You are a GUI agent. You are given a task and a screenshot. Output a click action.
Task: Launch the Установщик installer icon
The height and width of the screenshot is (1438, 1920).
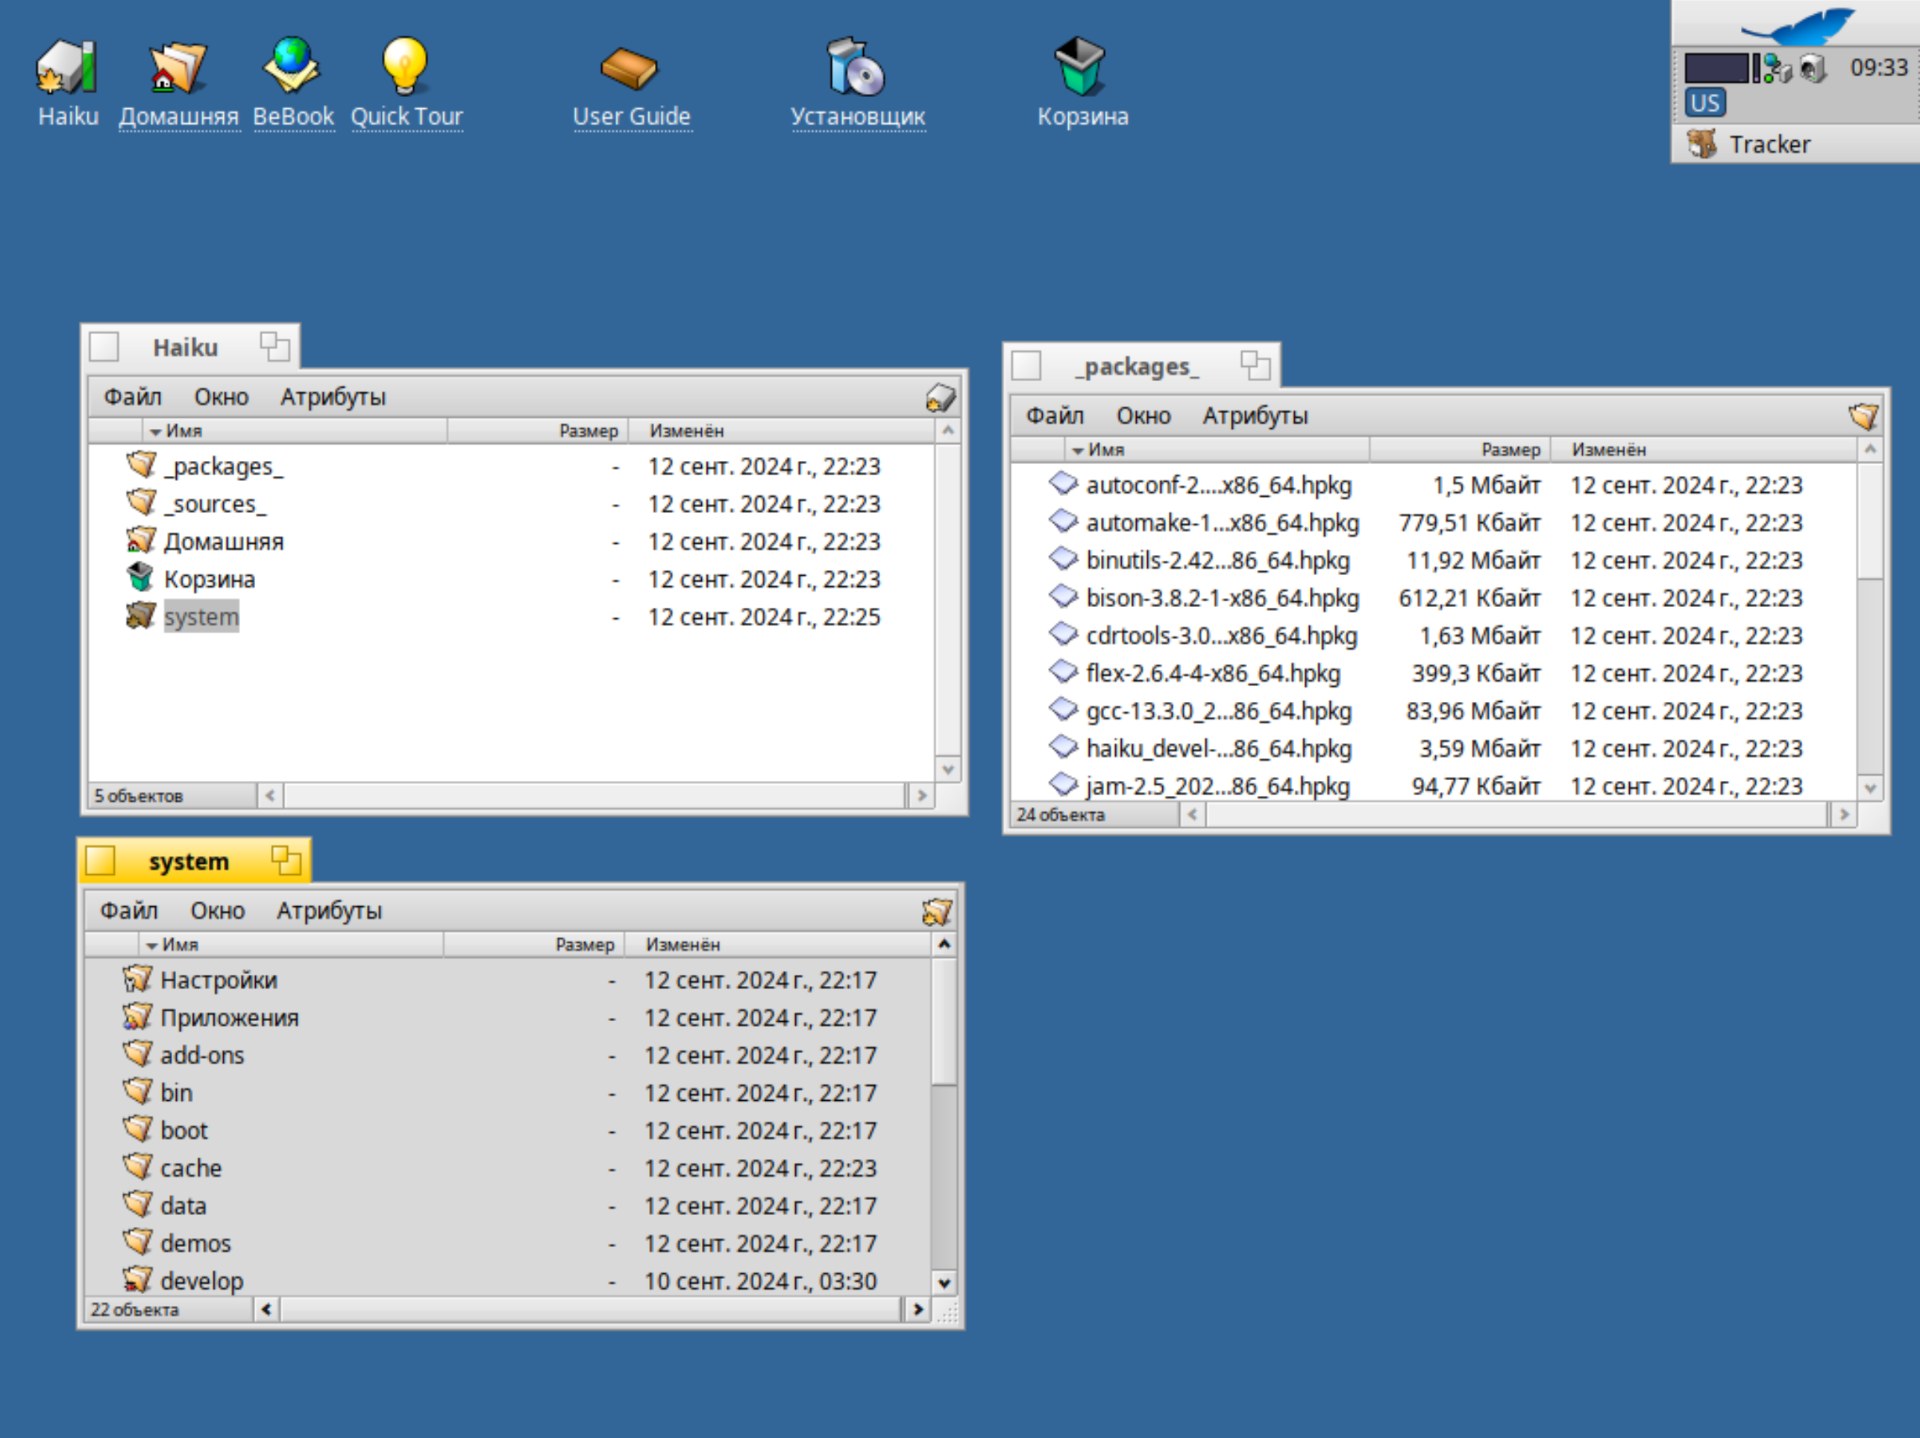856,68
